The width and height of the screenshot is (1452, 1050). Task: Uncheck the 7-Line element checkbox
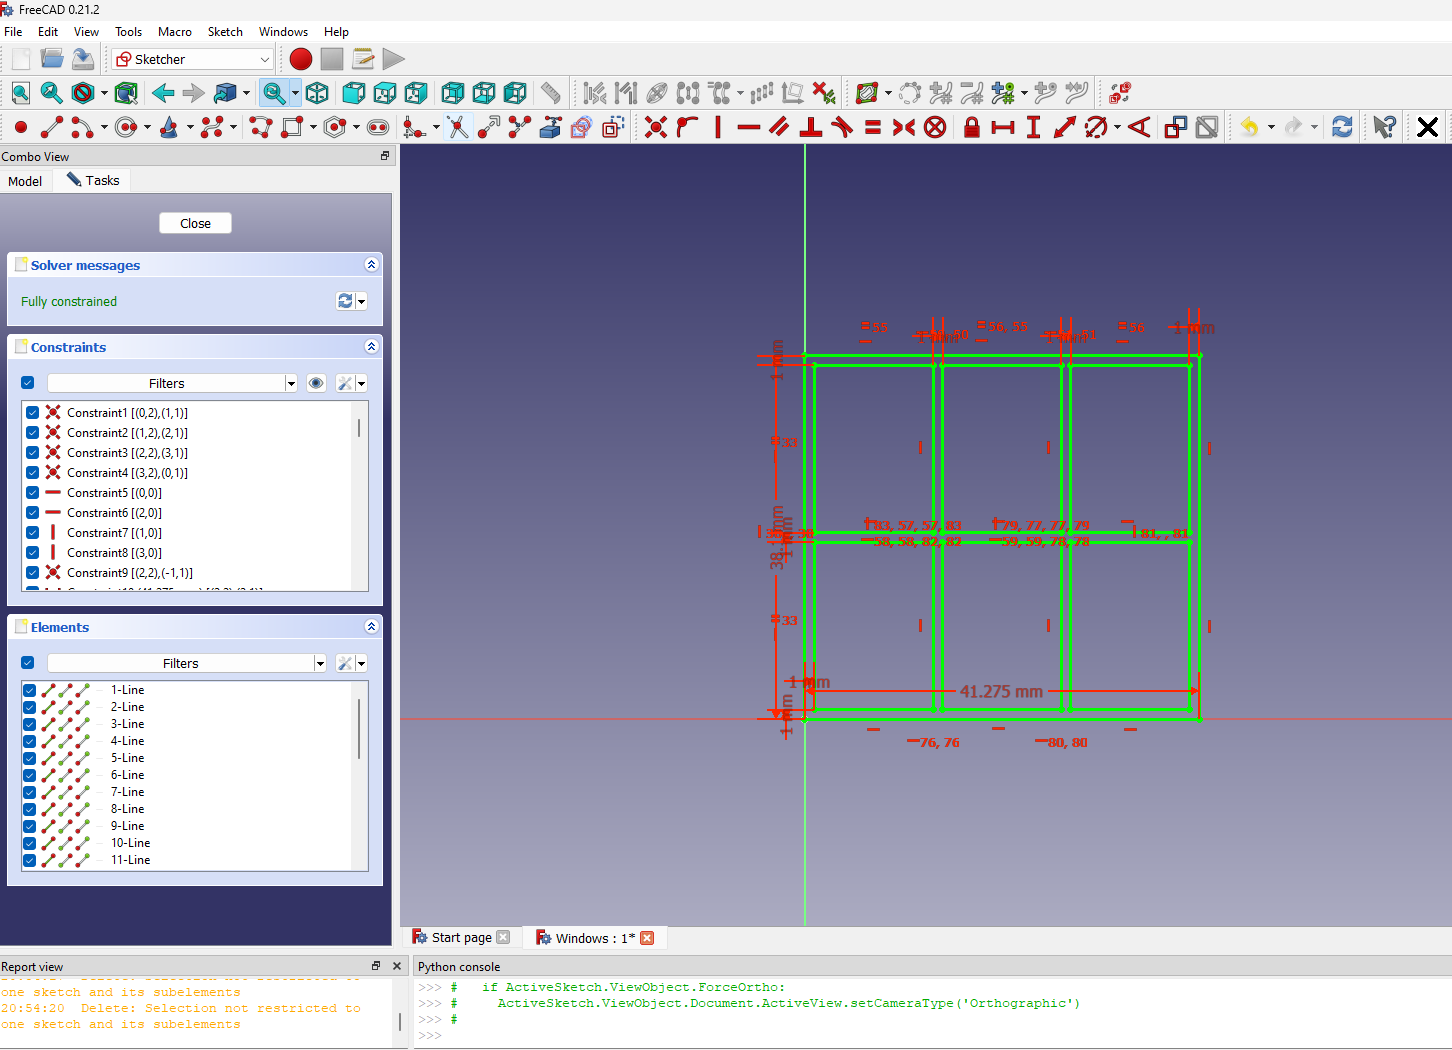pos(29,792)
